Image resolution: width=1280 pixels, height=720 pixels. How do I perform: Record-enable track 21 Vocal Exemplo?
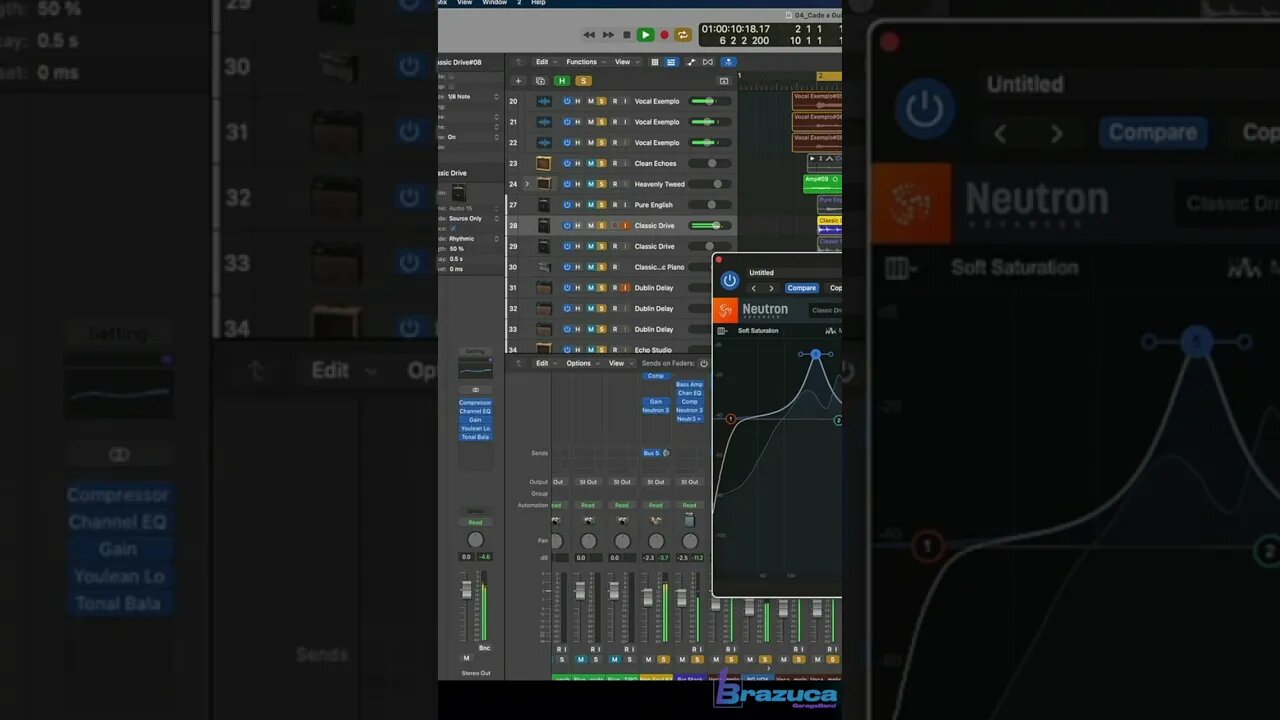click(614, 122)
